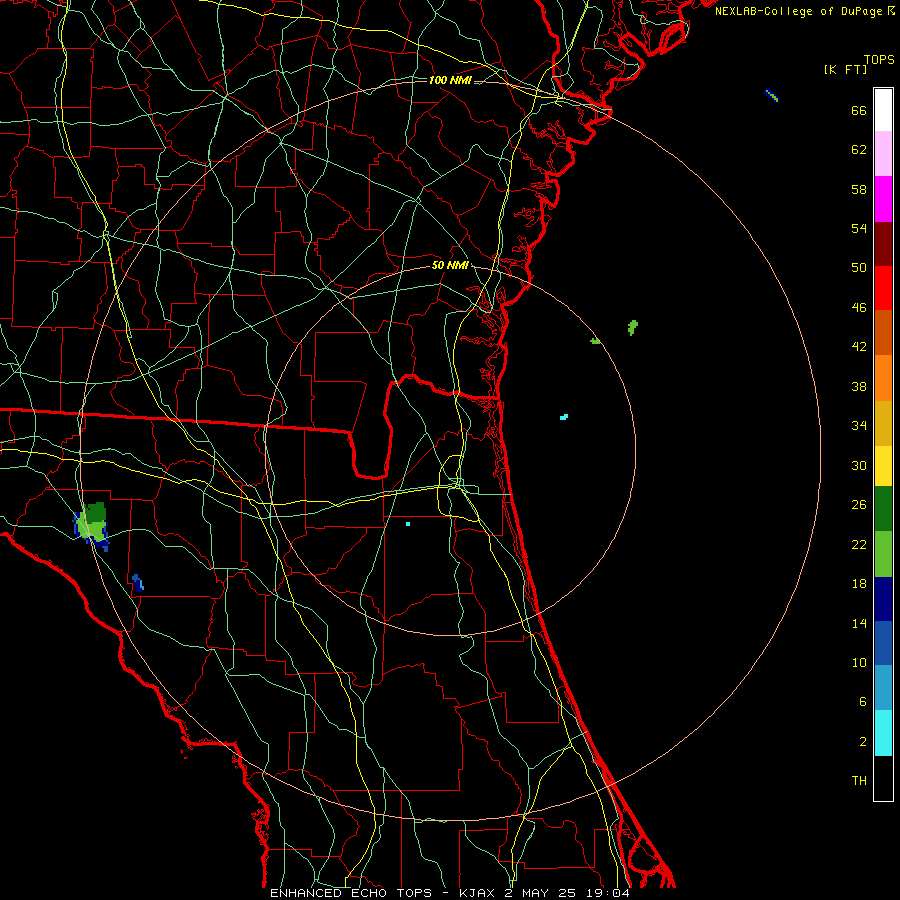Image resolution: width=900 pixels, height=900 pixels.
Task: Click the cyan echo offshore inside the 50 NMI ring
Action: pyautogui.click(x=564, y=417)
